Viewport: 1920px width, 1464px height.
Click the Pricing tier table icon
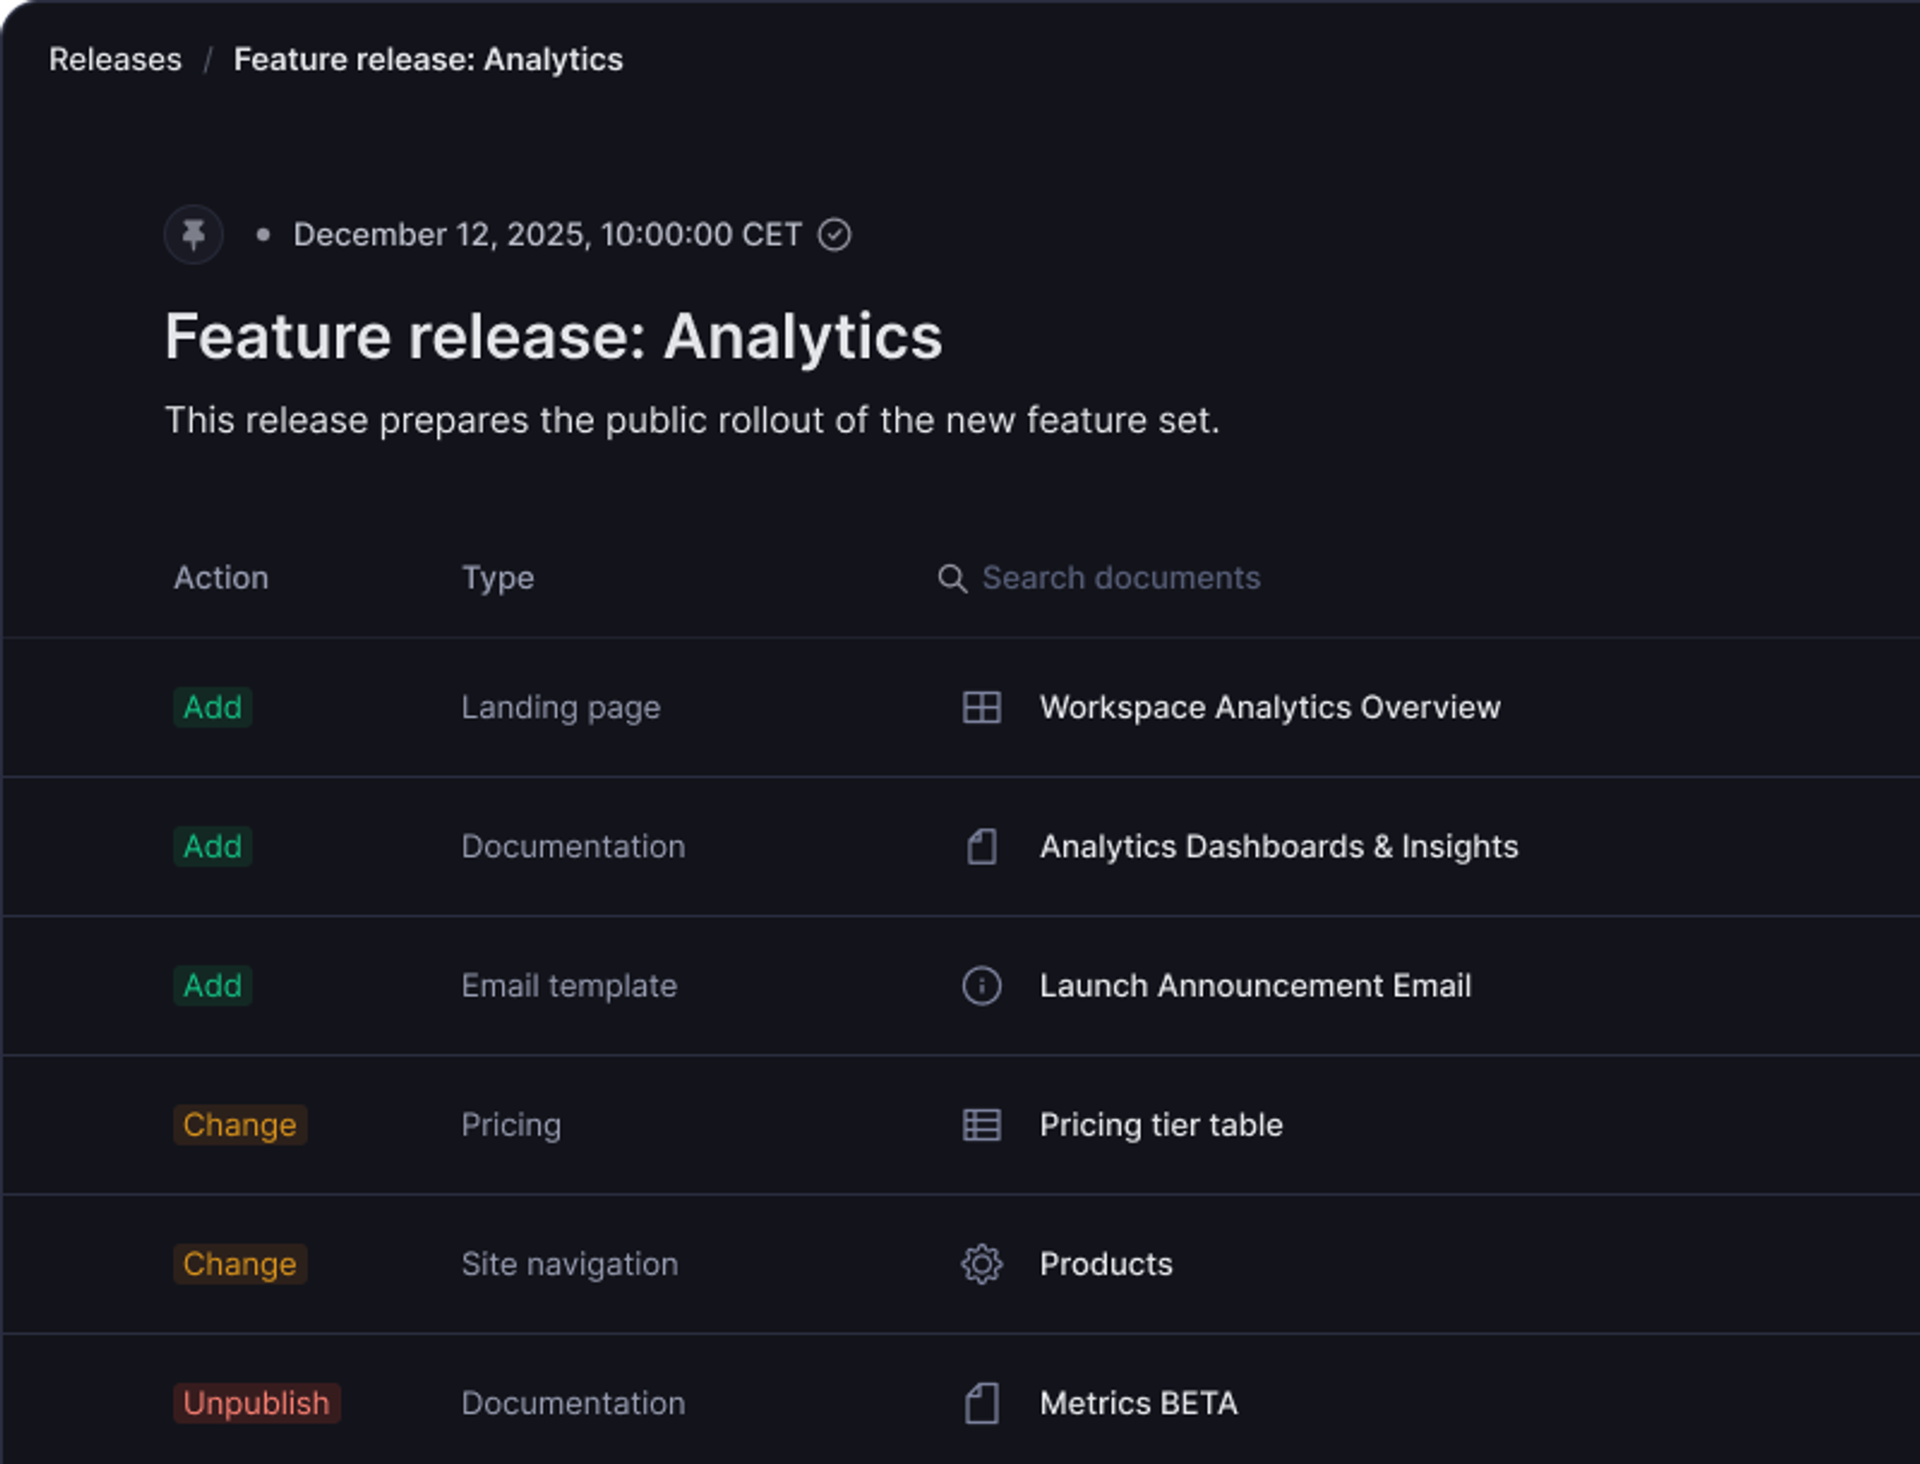[981, 1124]
